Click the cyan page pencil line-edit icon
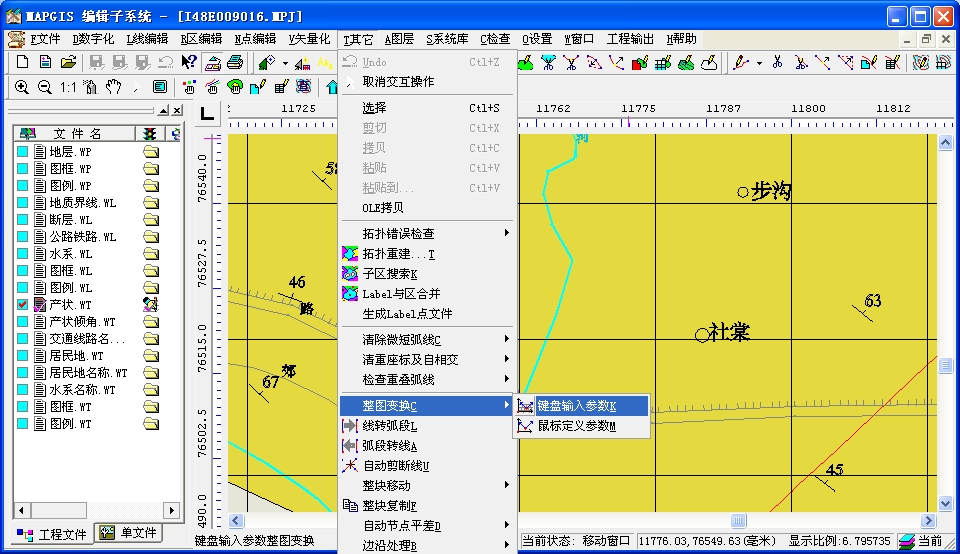 point(869,62)
